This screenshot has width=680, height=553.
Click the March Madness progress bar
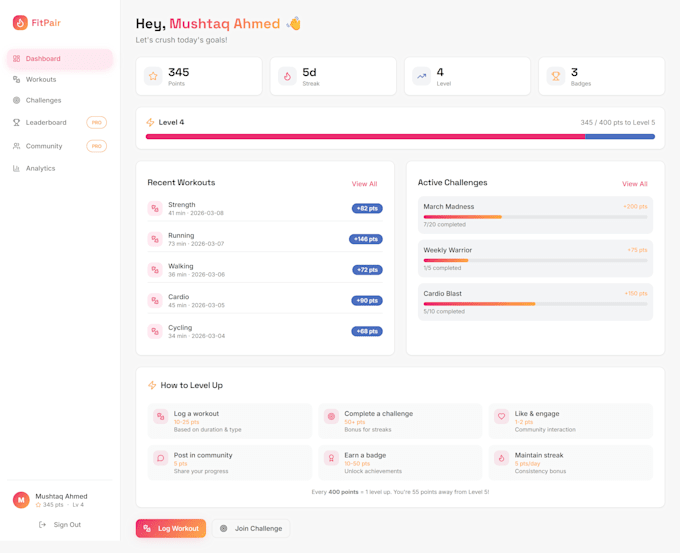tap(535, 217)
